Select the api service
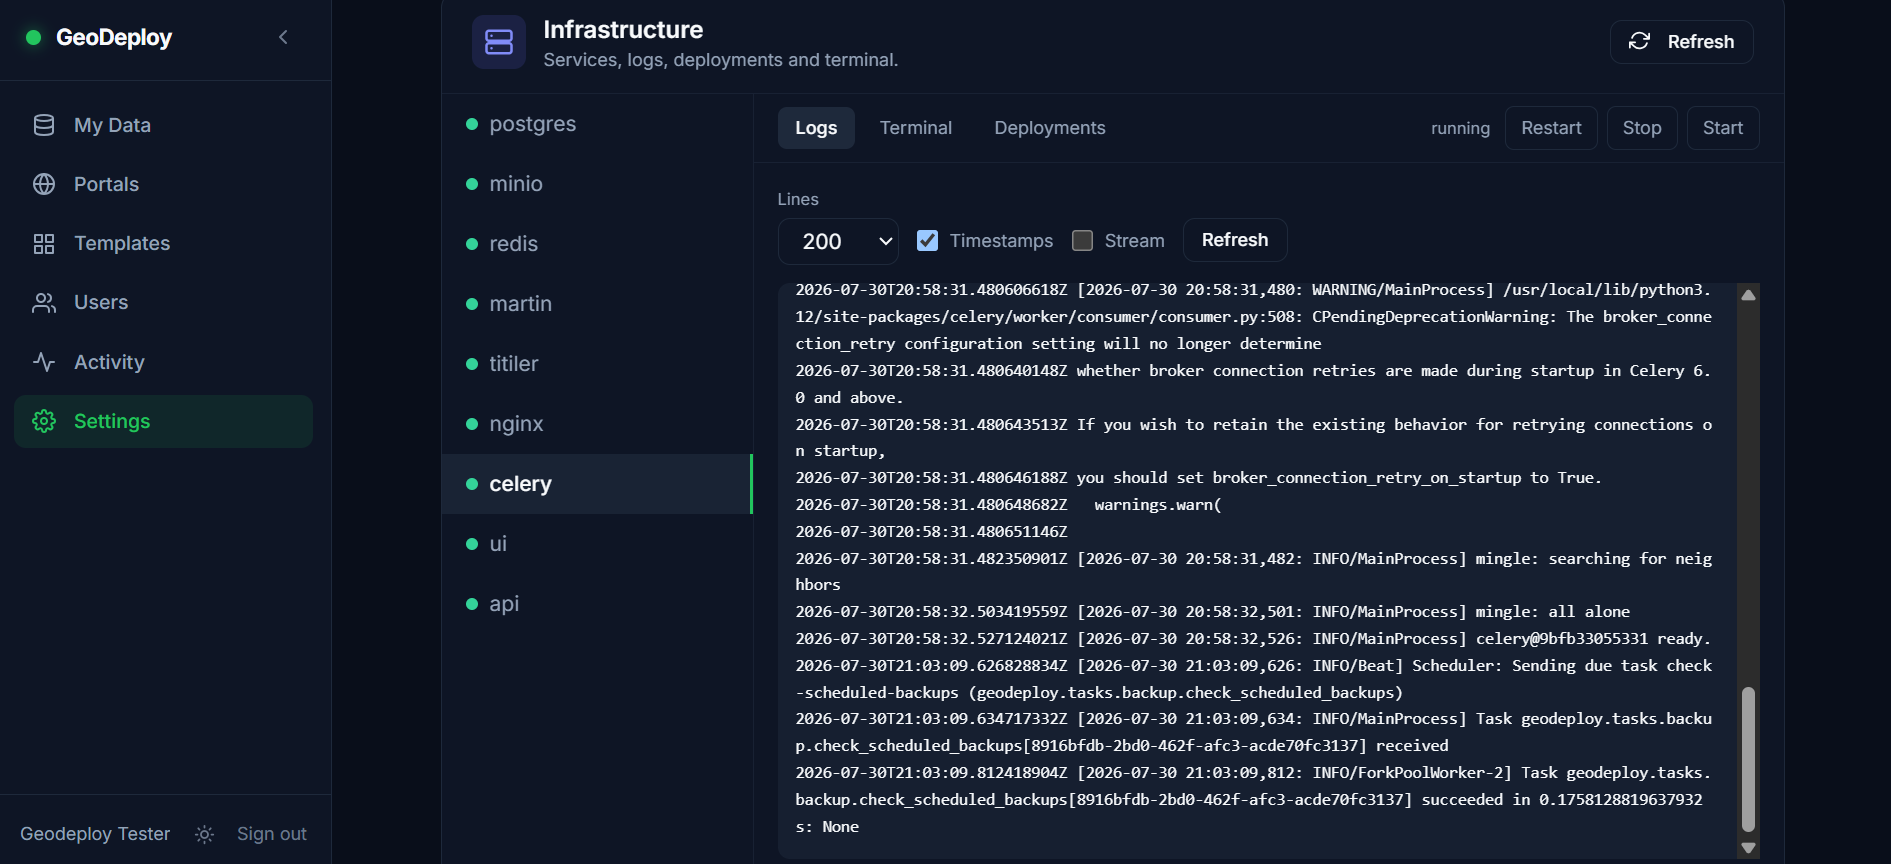Image resolution: width=1891 pixels, height=864 pixels. coord(597,604)
